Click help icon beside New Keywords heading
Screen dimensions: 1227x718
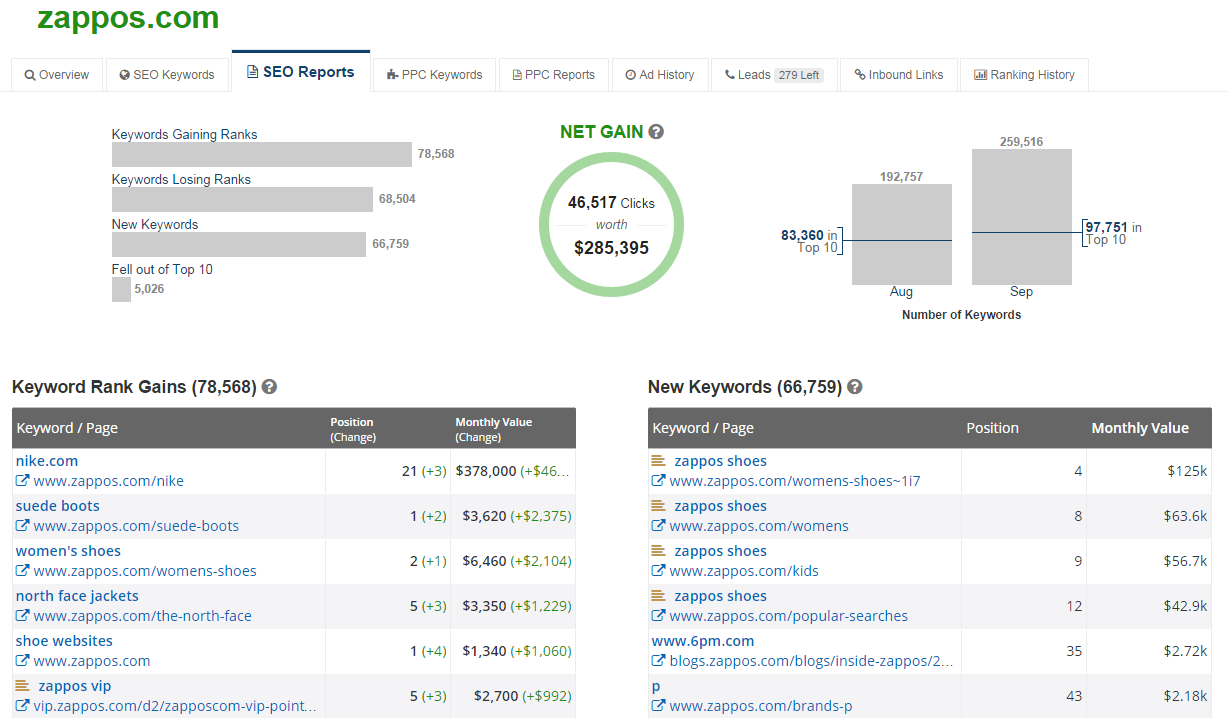(x=854, y=387)
